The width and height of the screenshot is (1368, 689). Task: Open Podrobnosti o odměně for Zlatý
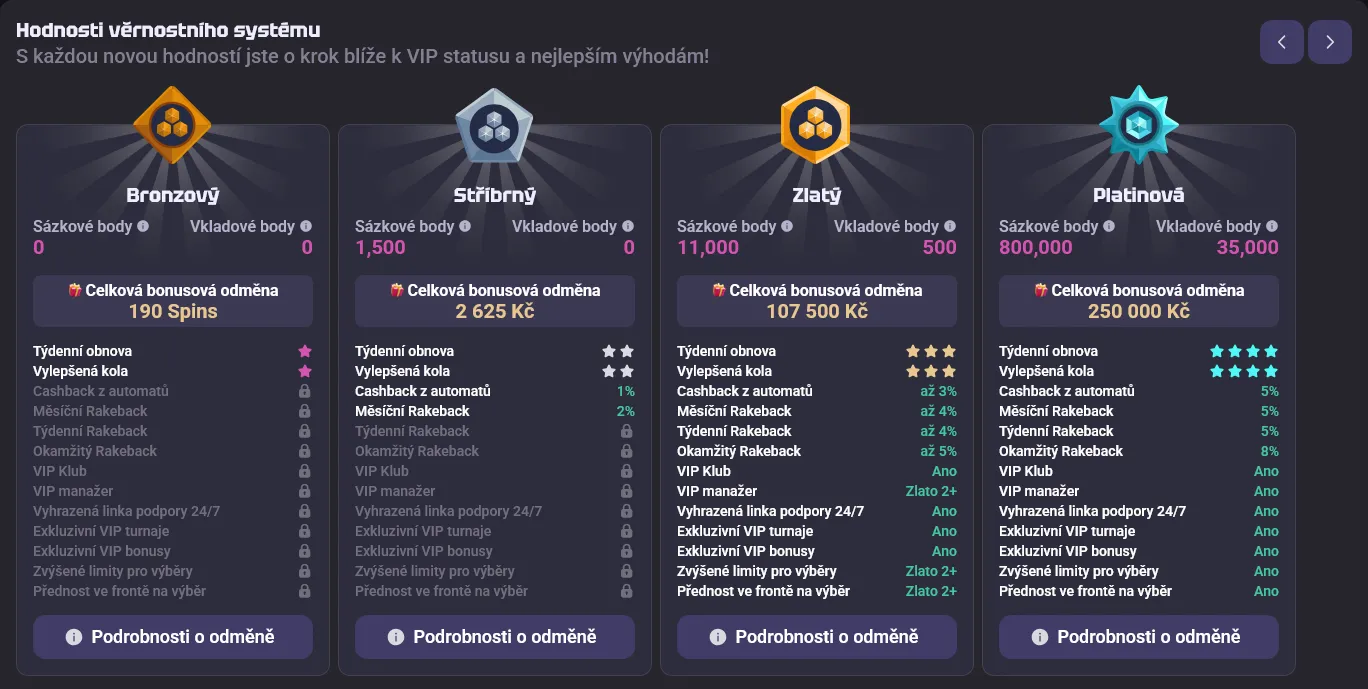pos(817,637)
